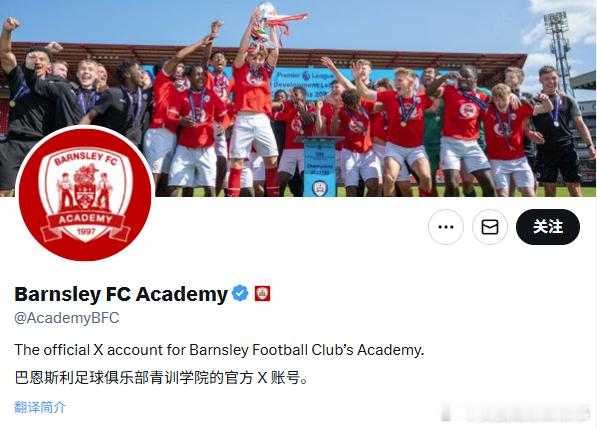The width and height of the screenshot is (597, 429).
Task: Click the stadium floodlight tower in banner
Action: 558,51
